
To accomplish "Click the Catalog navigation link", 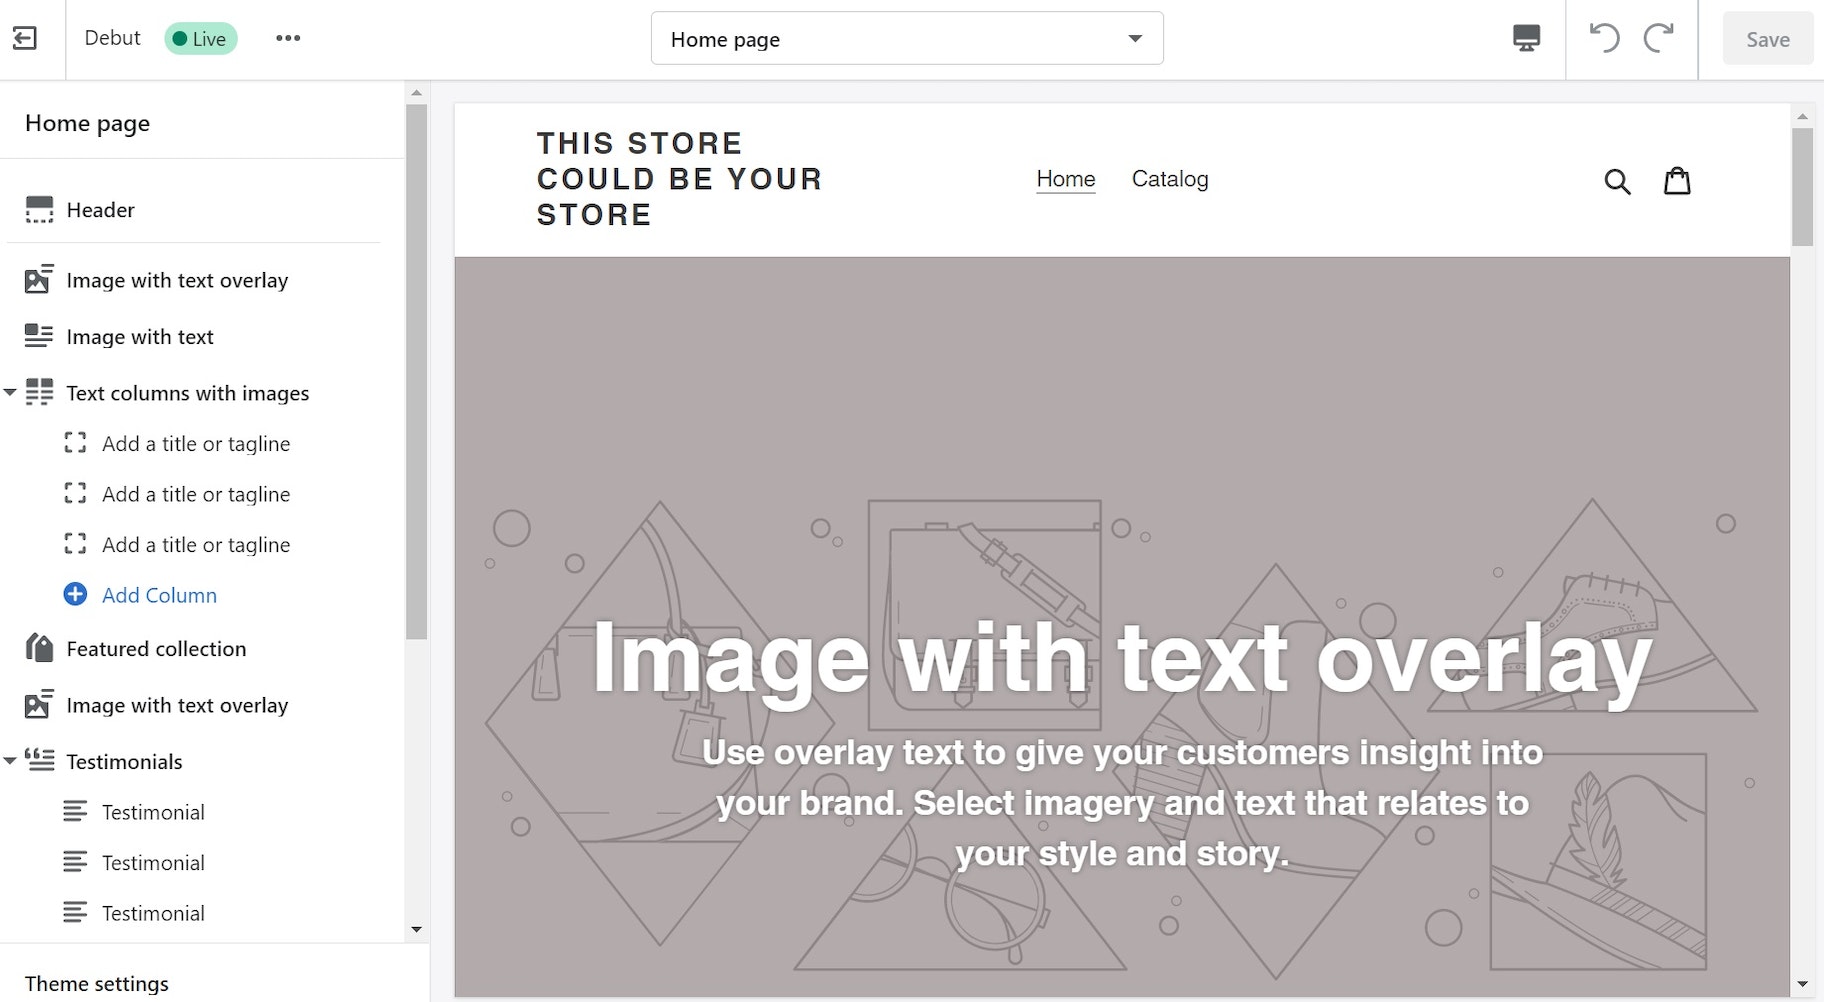I will (x=1169, y=179).
